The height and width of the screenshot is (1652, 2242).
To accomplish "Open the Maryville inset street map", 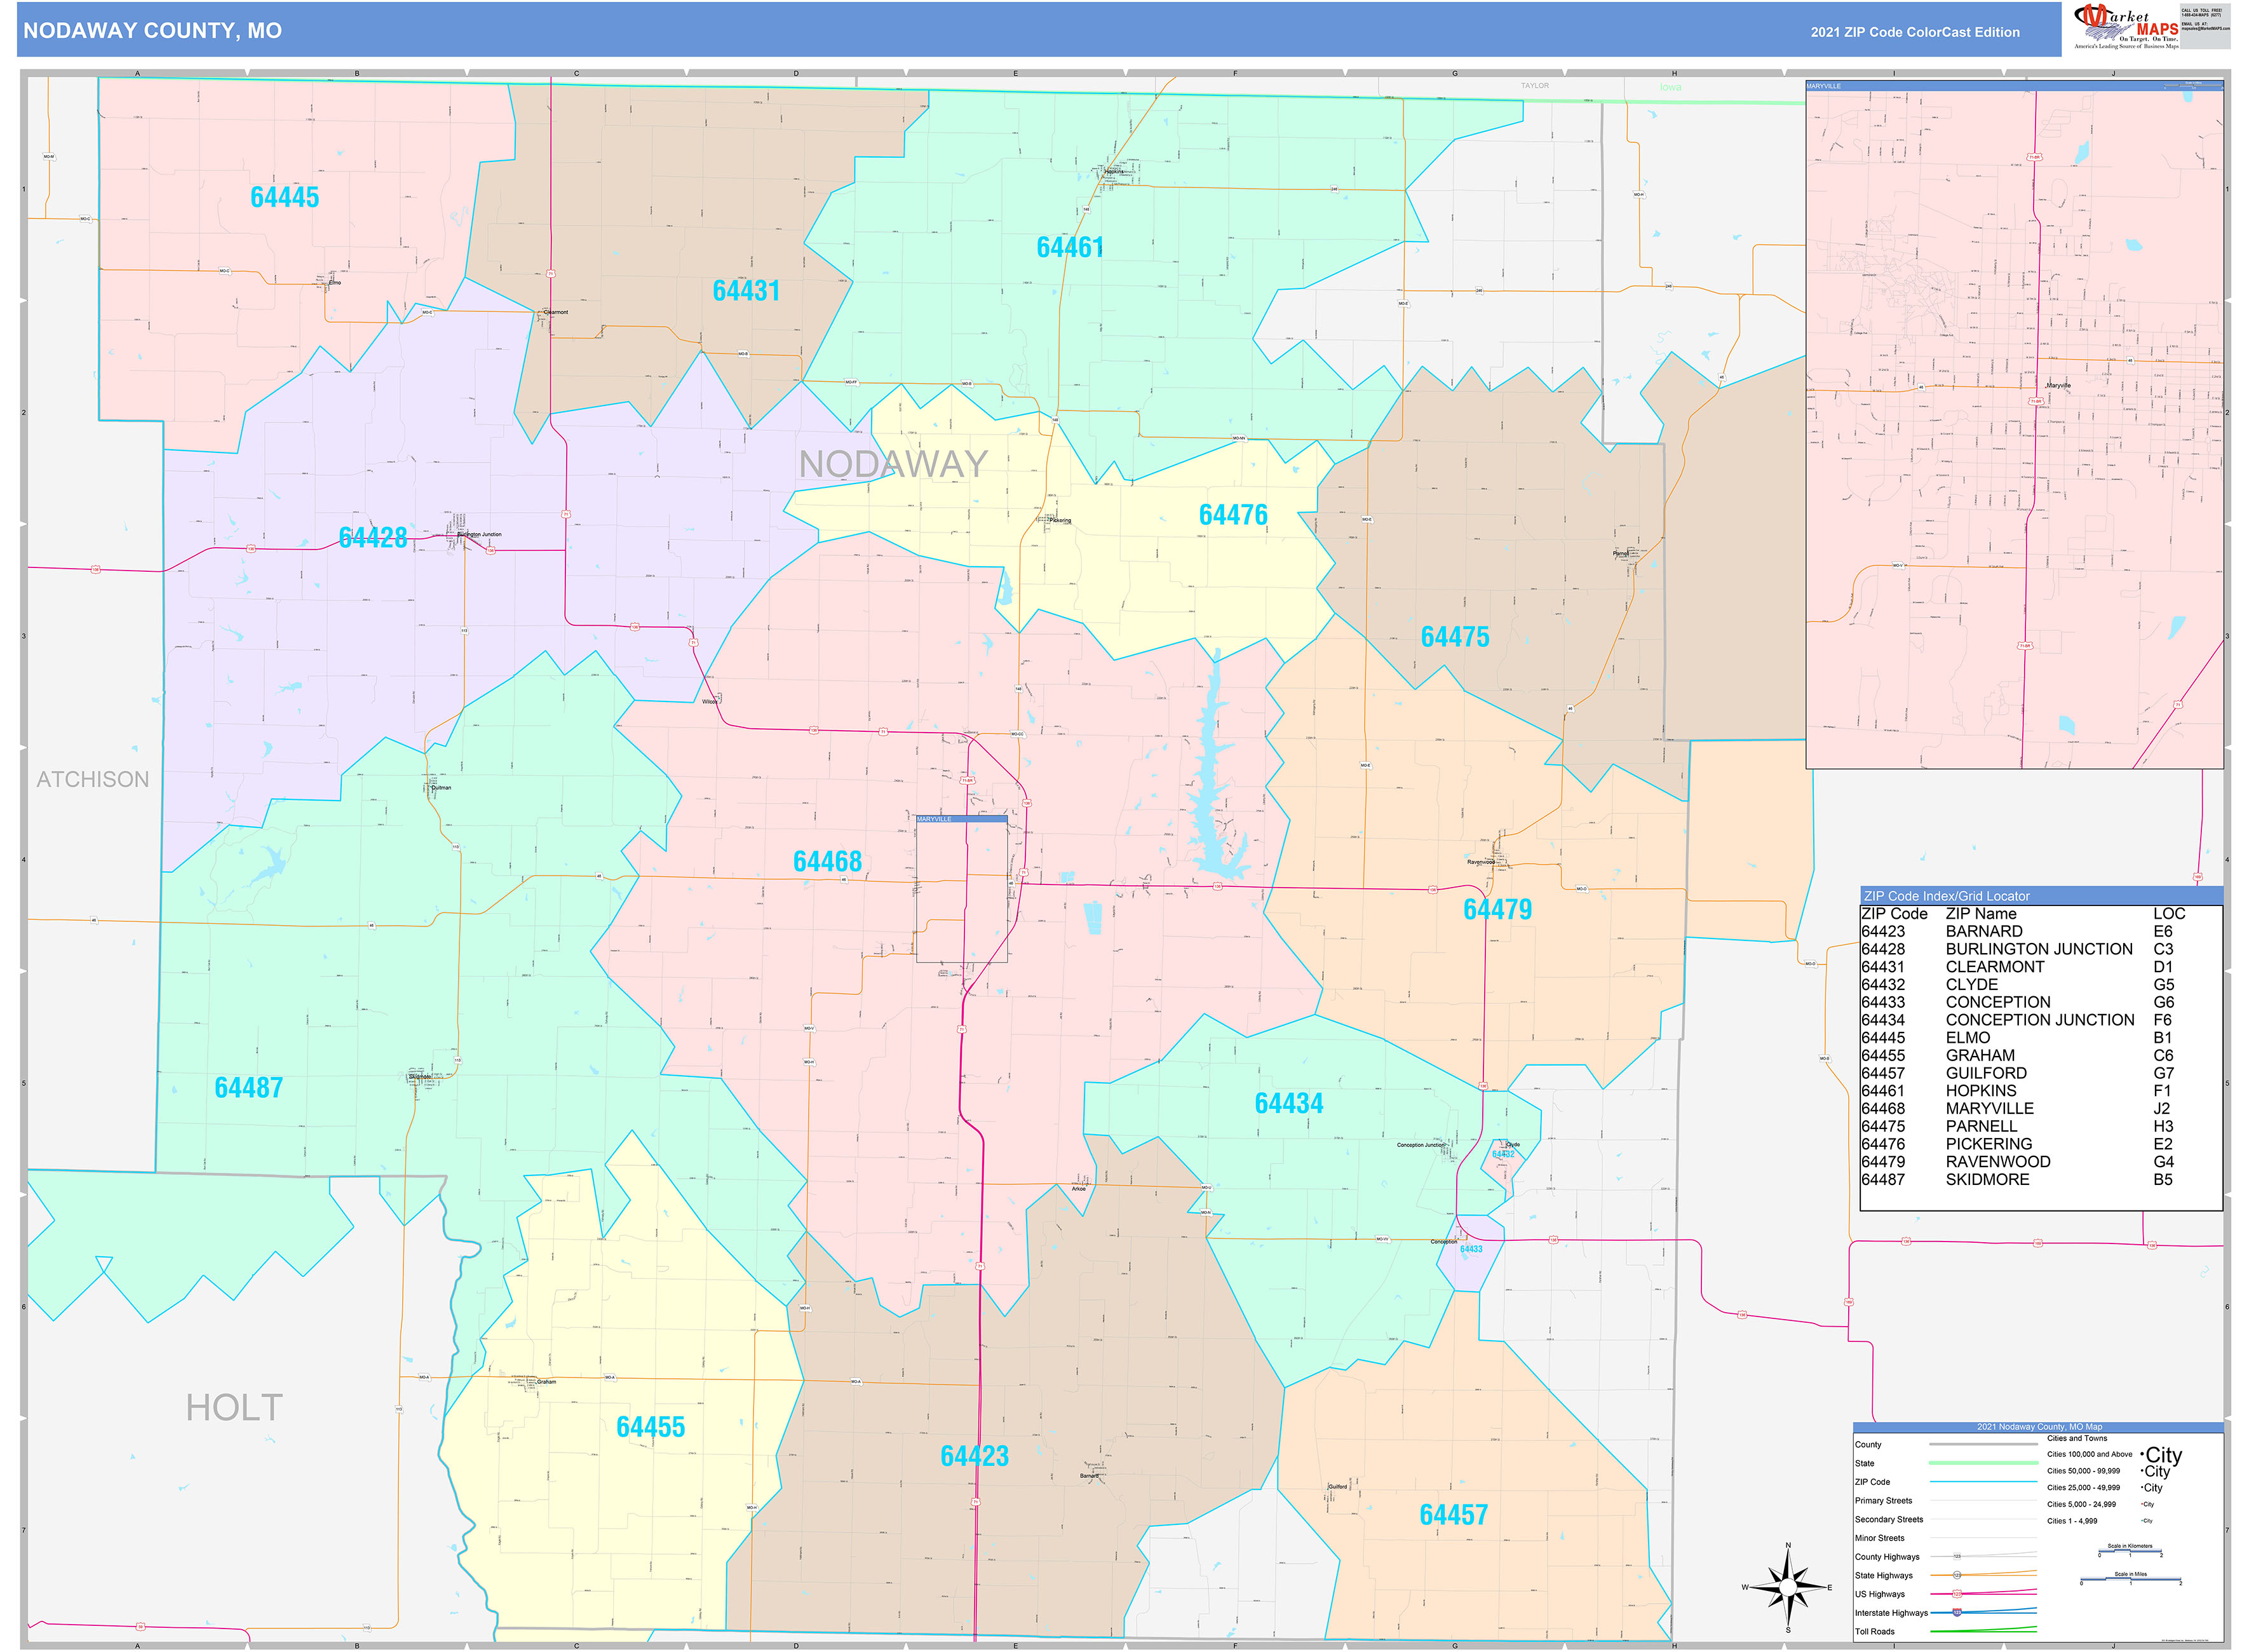I will 2014,425.
